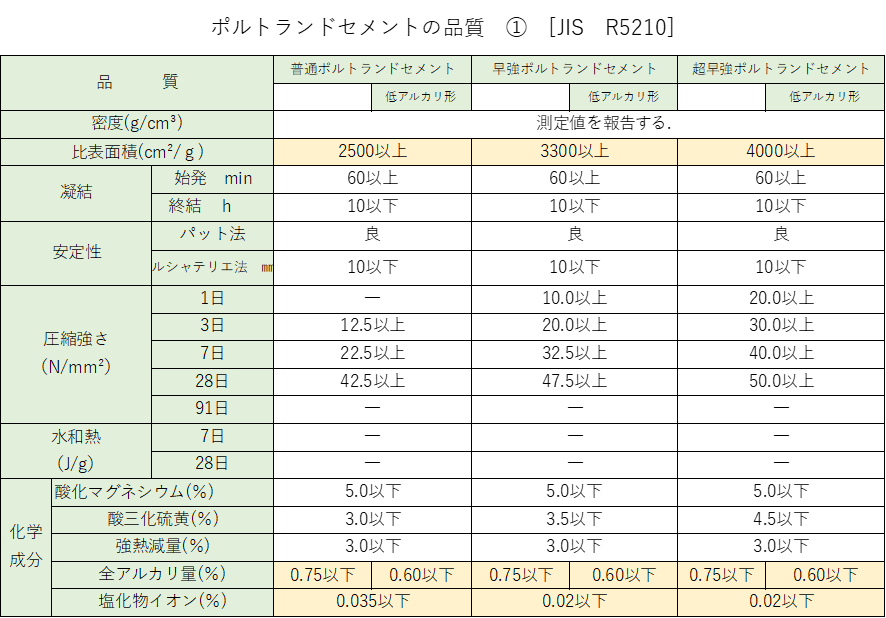This screenshot has width=886, height=618.
Task: Click the 4000以上 value cell
Action: pyautogui.click(x=781, y=152)
